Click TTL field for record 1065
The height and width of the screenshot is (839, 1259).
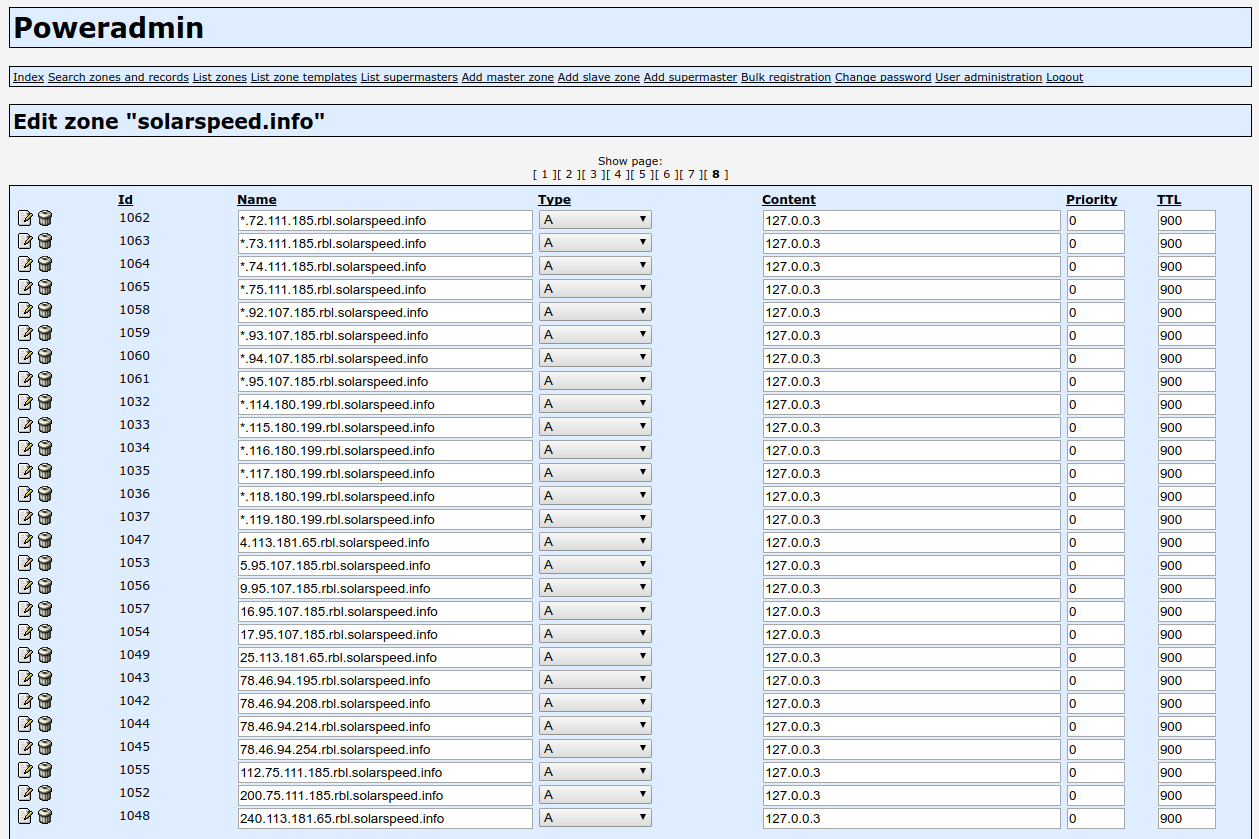(1187, 289)
